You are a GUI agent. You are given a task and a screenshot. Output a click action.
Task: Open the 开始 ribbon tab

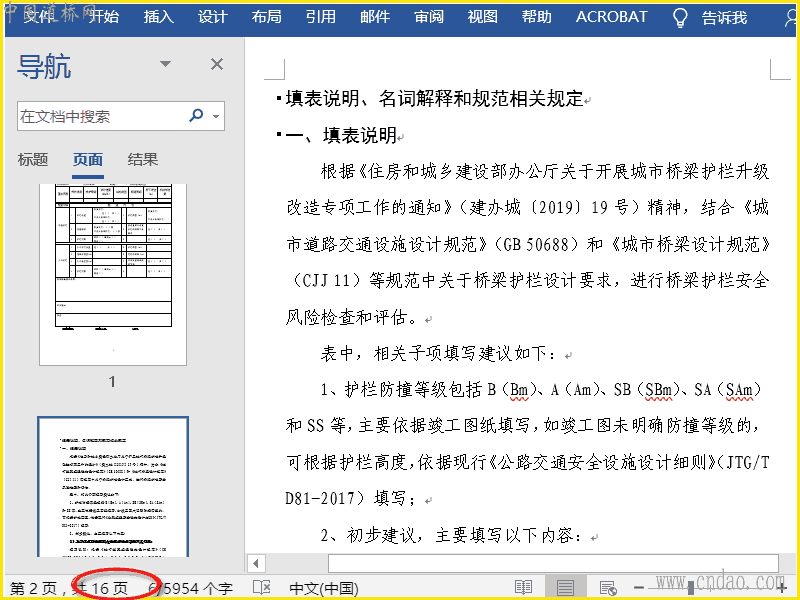pyautogui.click(x=104, y=17)
